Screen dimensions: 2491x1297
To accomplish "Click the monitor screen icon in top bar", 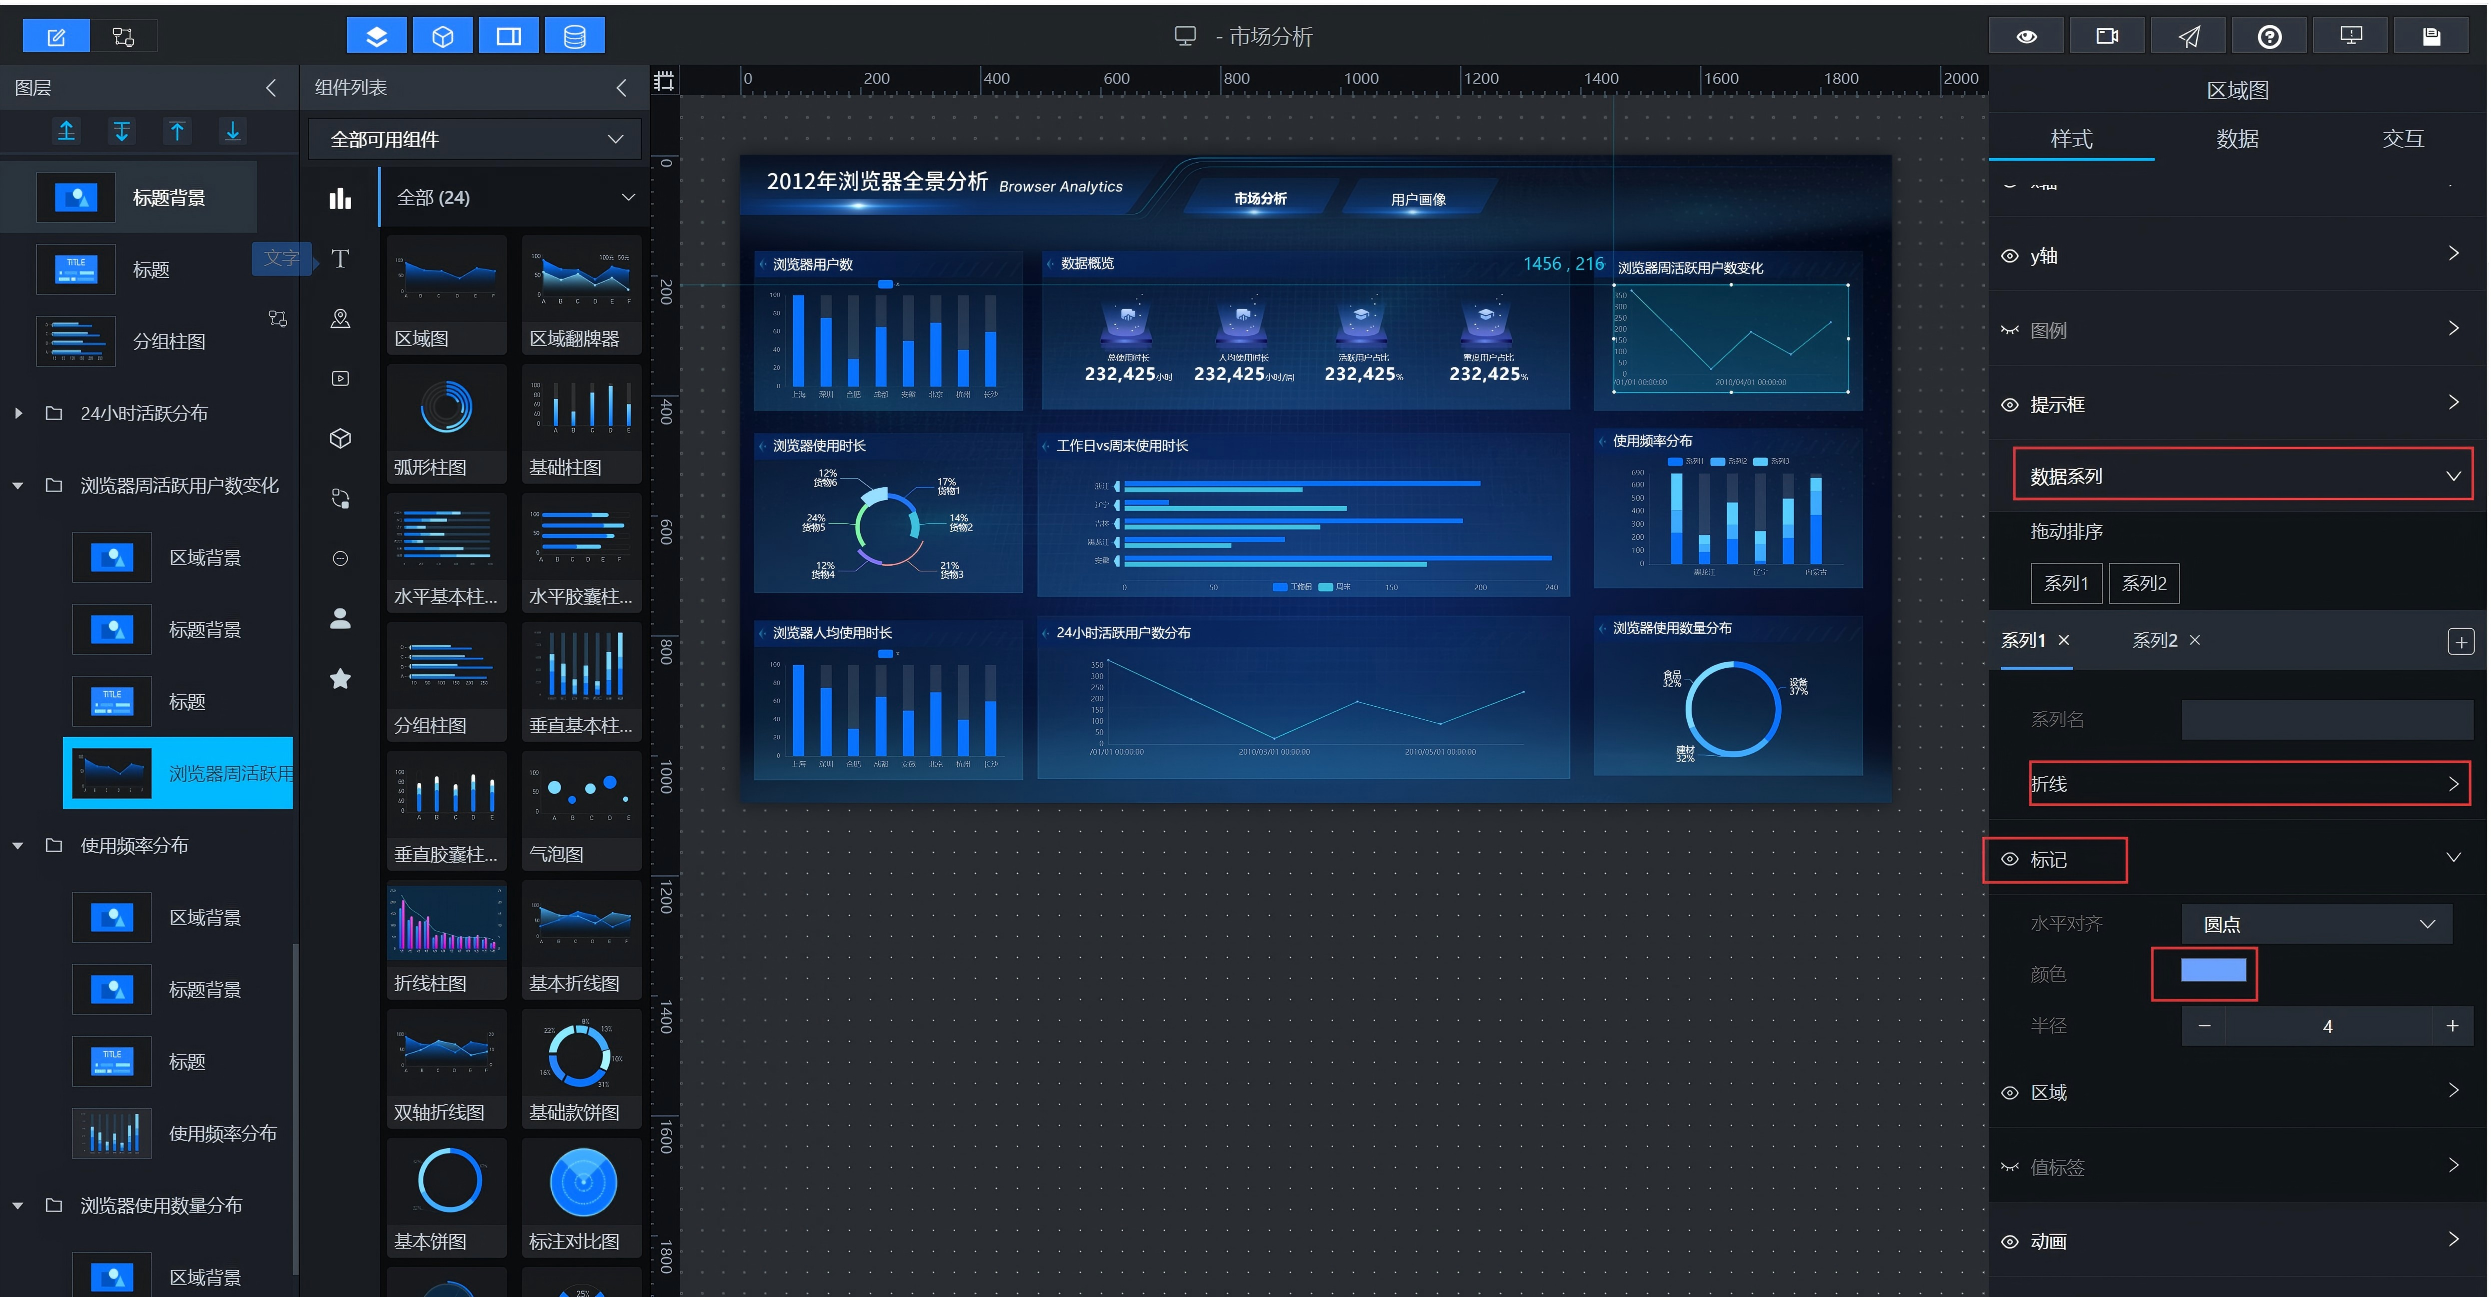I will pos(2351,37).
